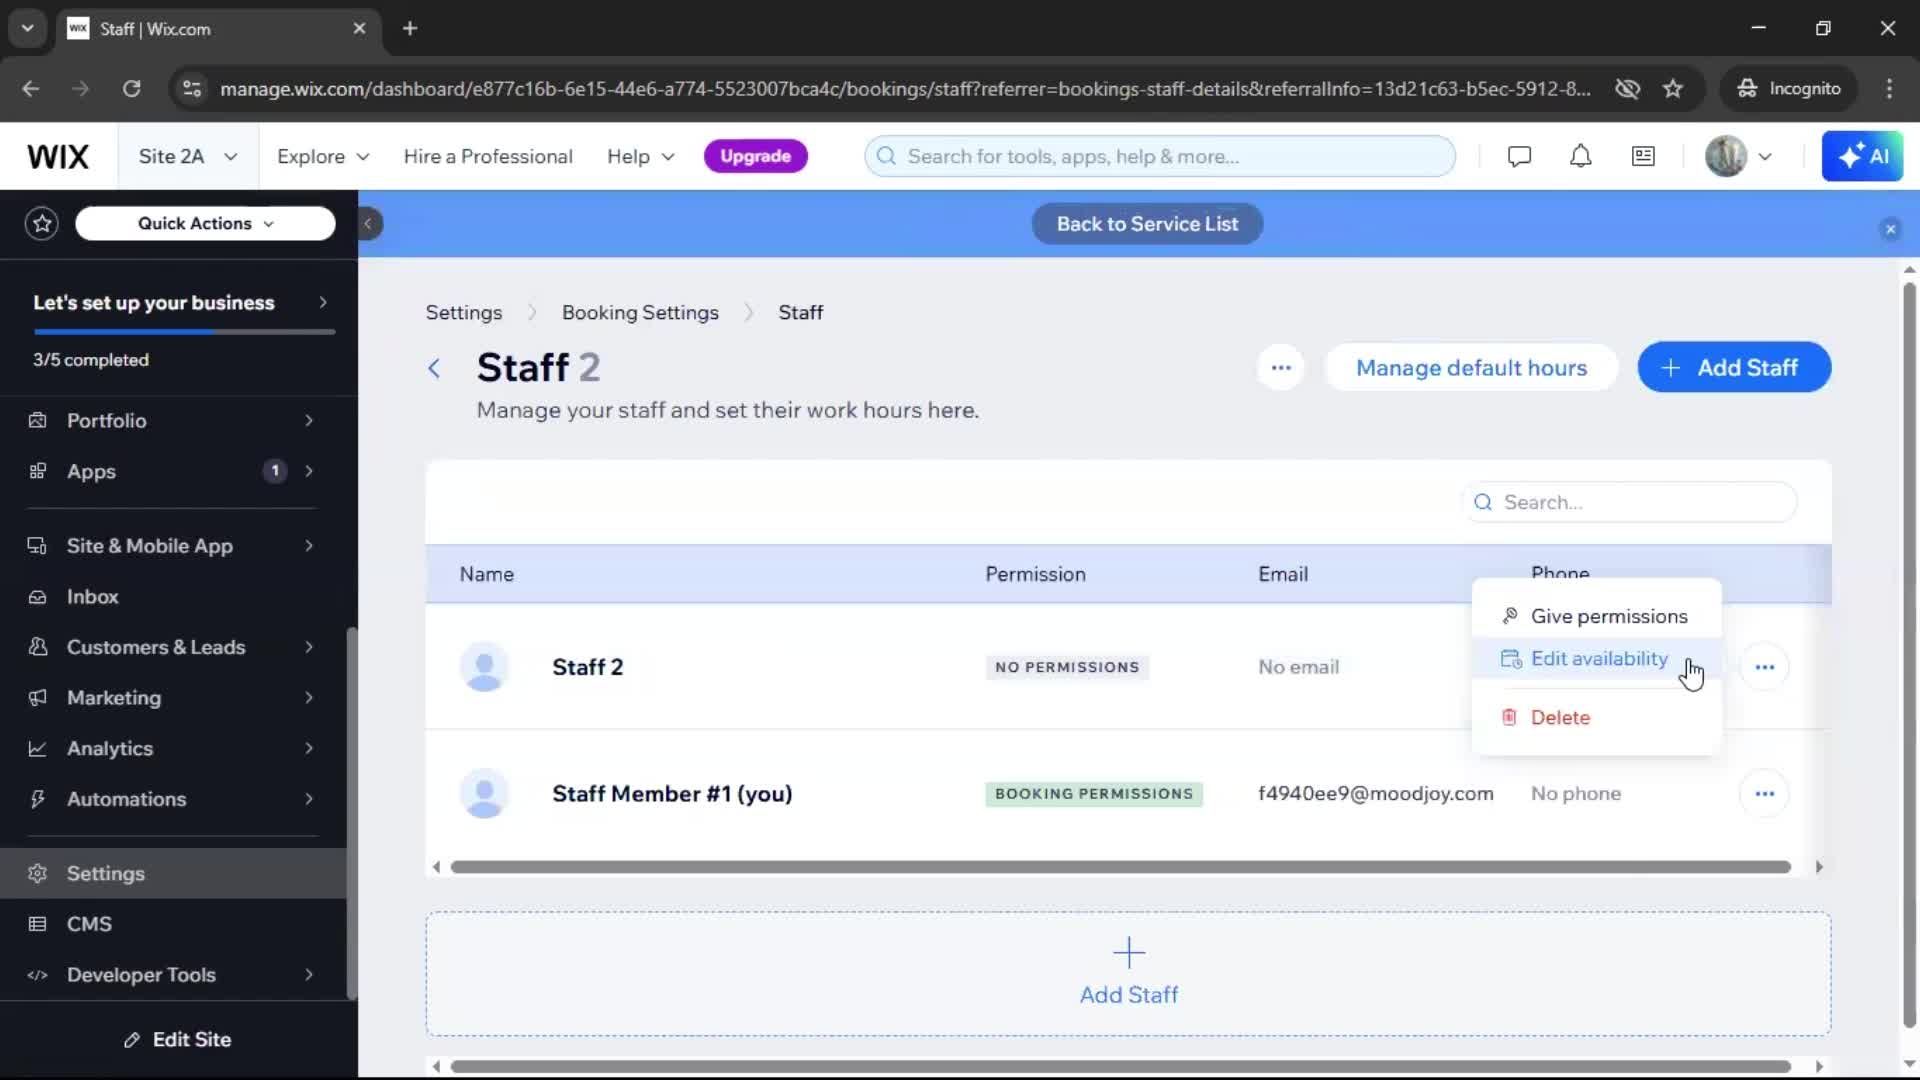Open the Quick Actions dropdown
This screenshot has height=1080, width=1920.
205,223
